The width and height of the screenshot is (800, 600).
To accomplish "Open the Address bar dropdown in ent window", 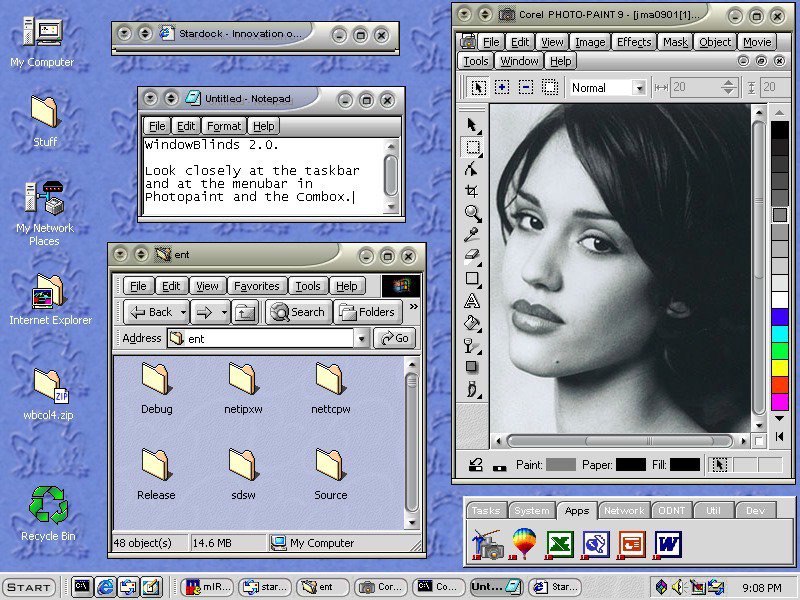I will point(361,338).
